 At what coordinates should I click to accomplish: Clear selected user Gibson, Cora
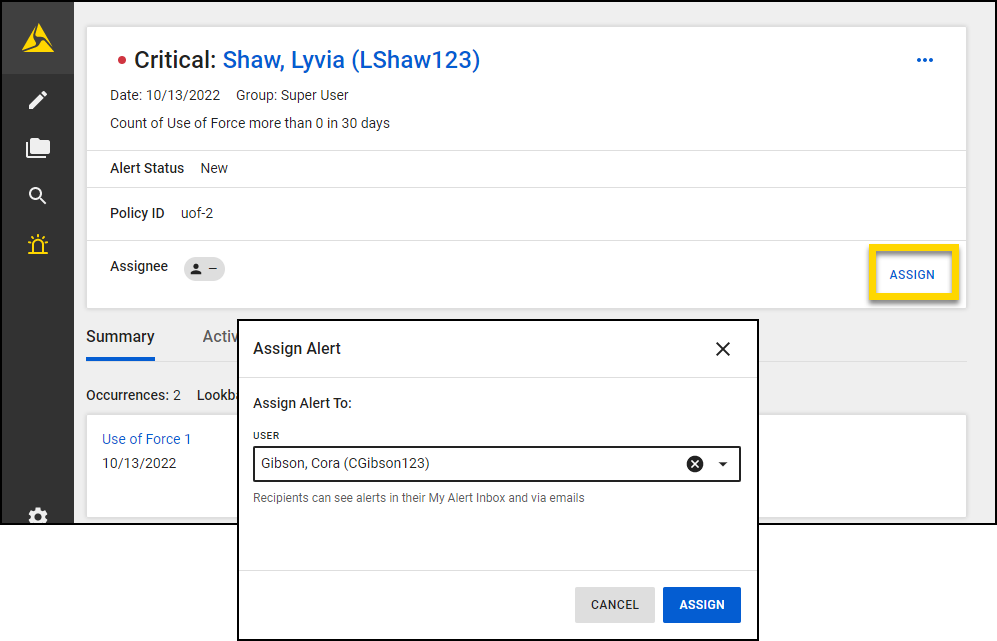click(695, 464)
